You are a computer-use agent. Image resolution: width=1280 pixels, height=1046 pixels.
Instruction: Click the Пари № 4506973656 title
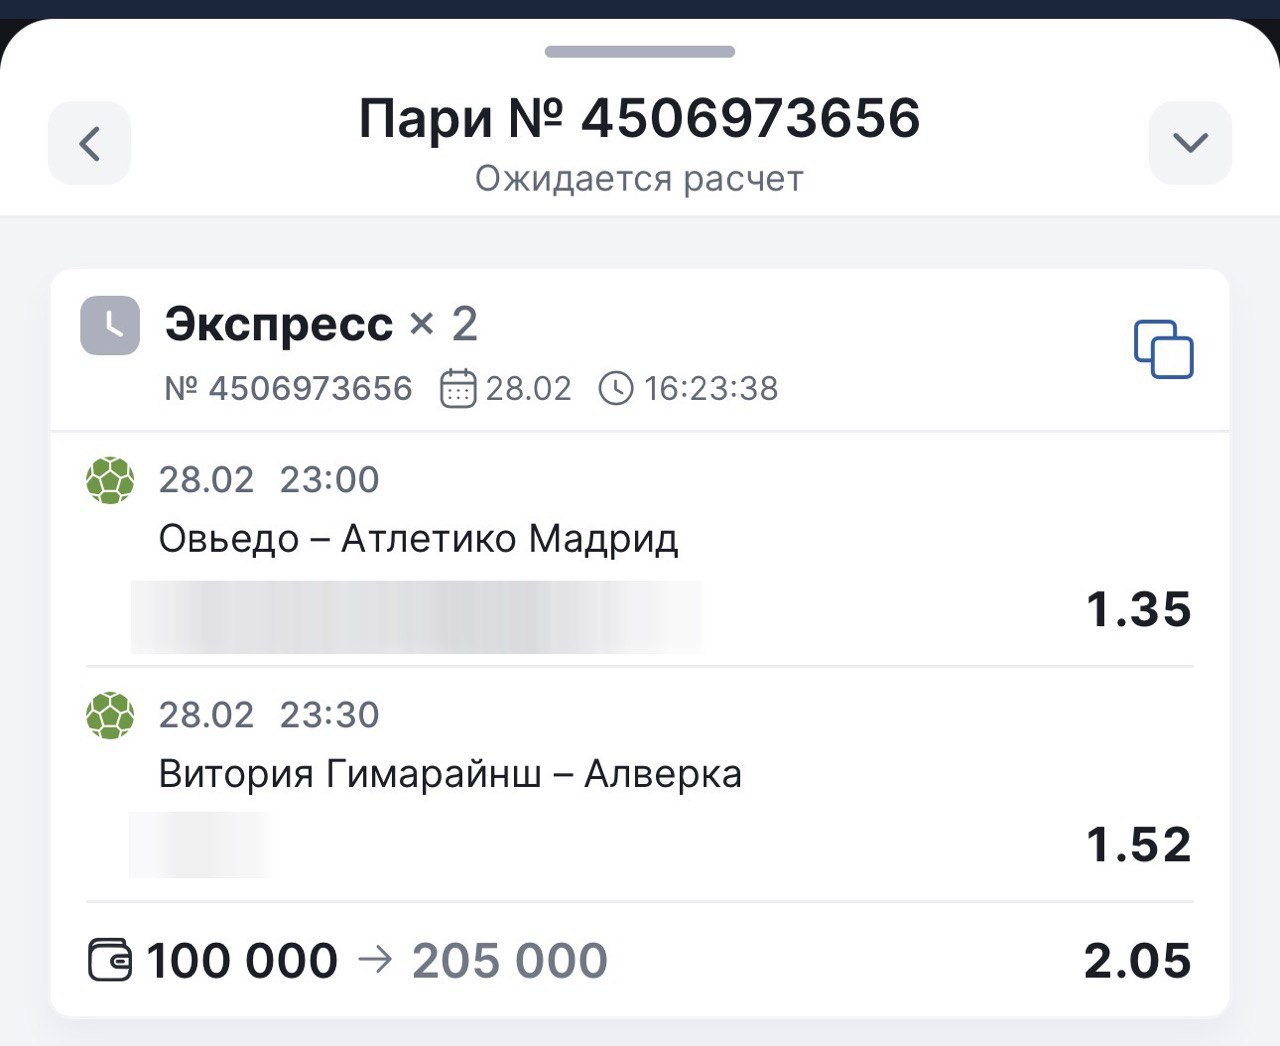[639, 118]
